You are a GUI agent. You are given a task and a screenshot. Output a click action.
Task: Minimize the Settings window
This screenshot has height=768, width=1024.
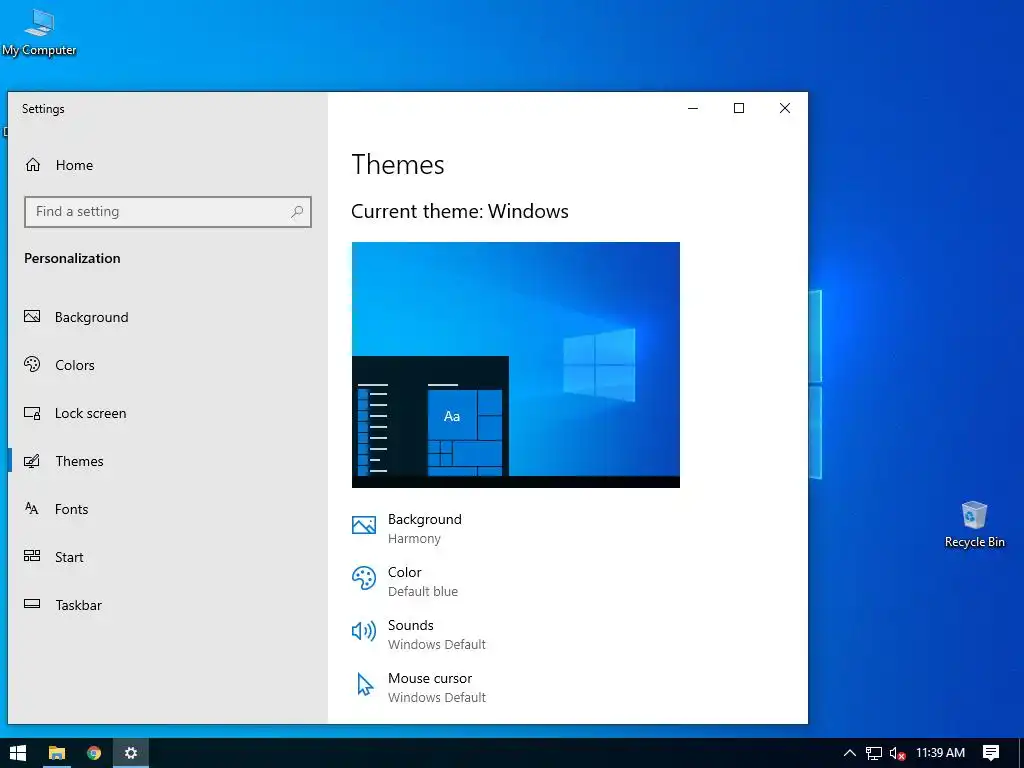coord(693,108)
